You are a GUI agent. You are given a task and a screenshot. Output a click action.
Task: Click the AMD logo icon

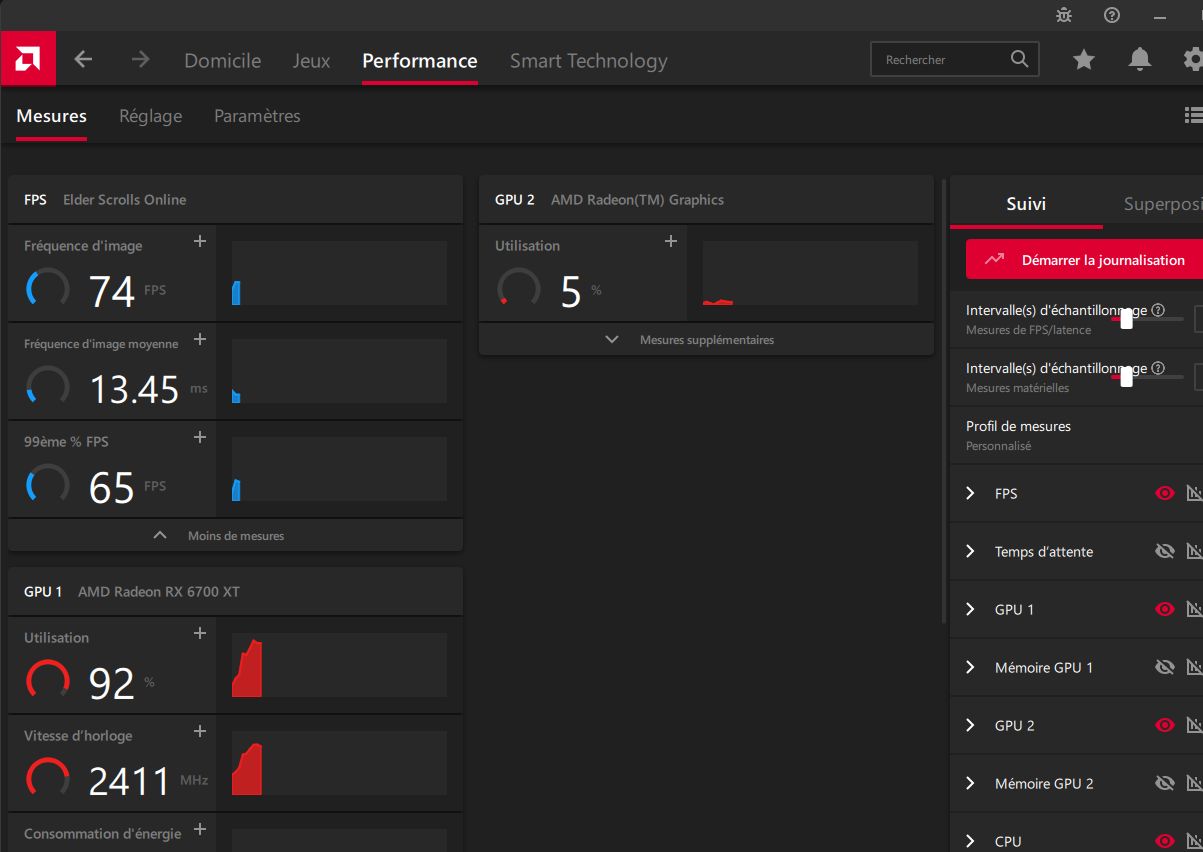pos(27,60)
